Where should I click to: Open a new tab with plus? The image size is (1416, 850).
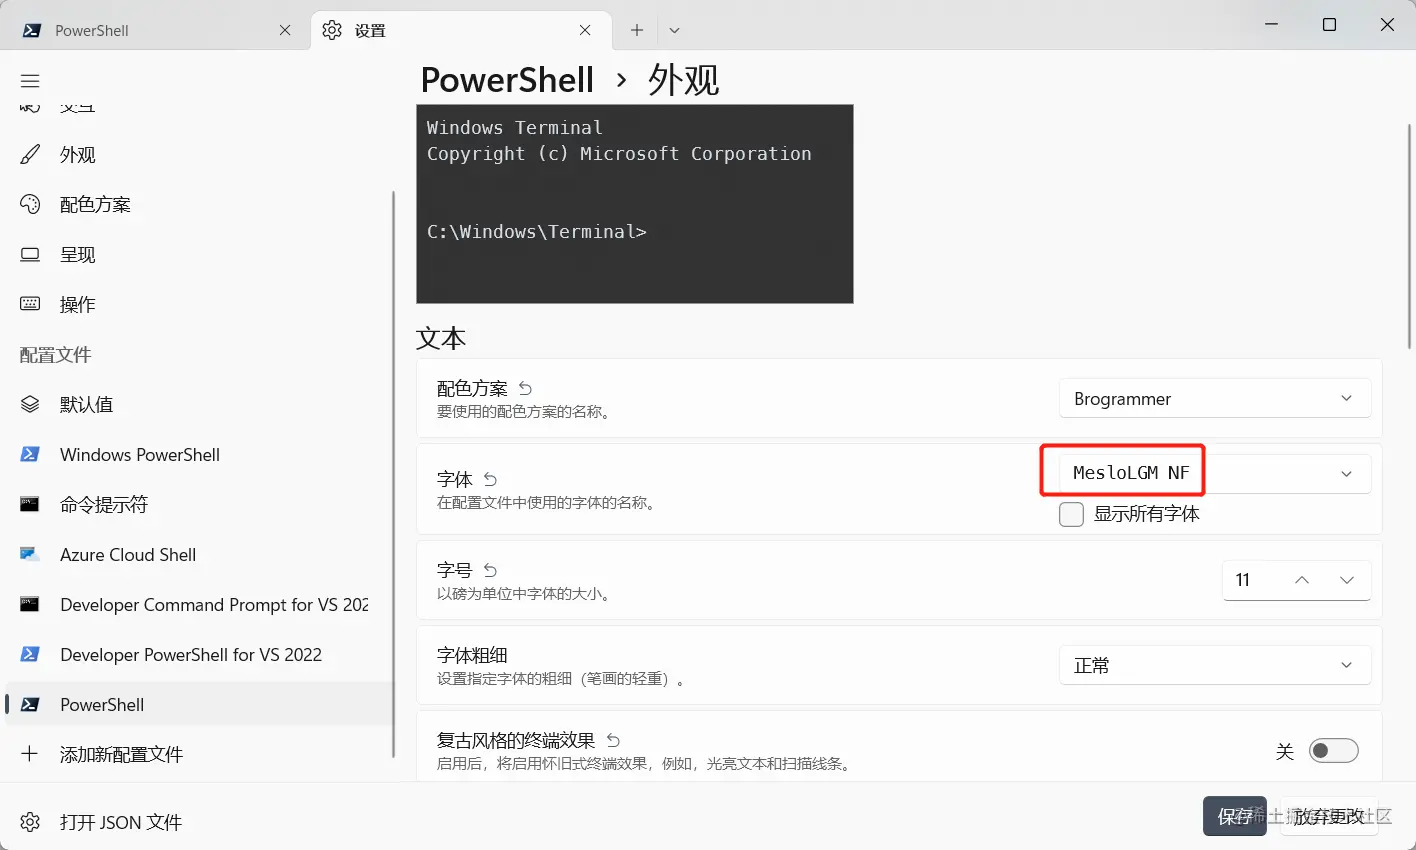637,30
